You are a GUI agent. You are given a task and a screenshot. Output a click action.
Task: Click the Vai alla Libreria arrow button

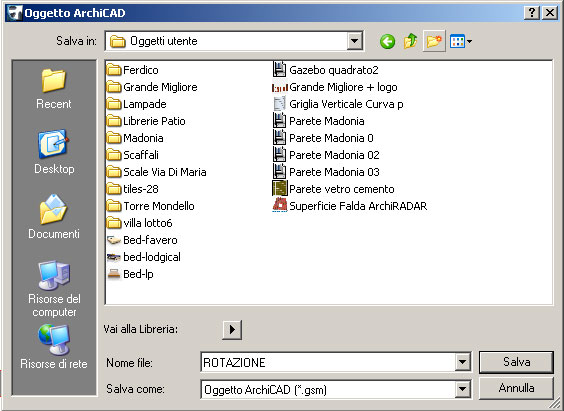click(232, 329)
